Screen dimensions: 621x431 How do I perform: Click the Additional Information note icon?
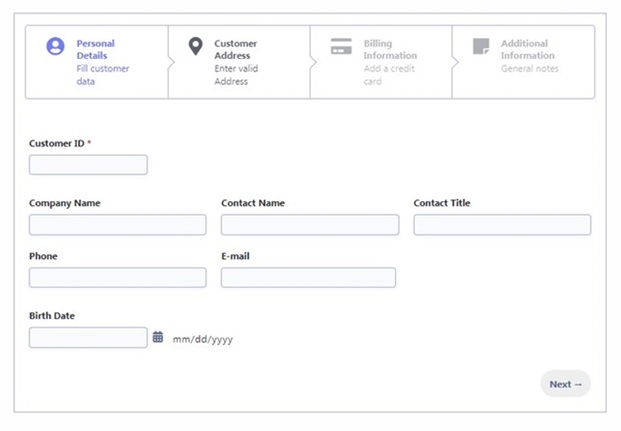(x=481, y=47)
